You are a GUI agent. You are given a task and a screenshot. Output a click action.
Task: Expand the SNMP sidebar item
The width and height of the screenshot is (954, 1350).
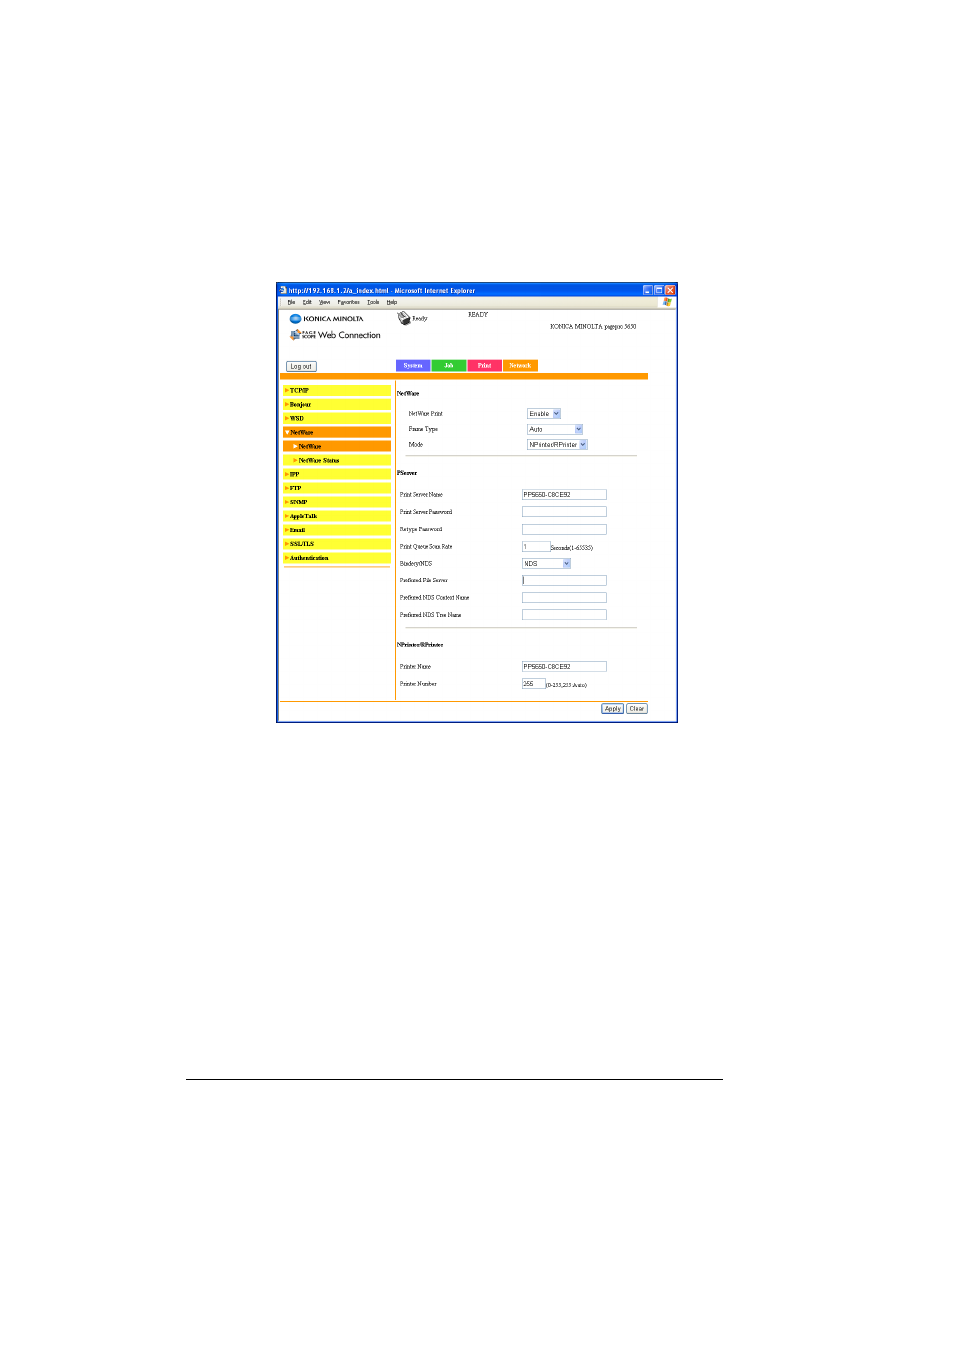pyautogui.click(x=337, y=503)
